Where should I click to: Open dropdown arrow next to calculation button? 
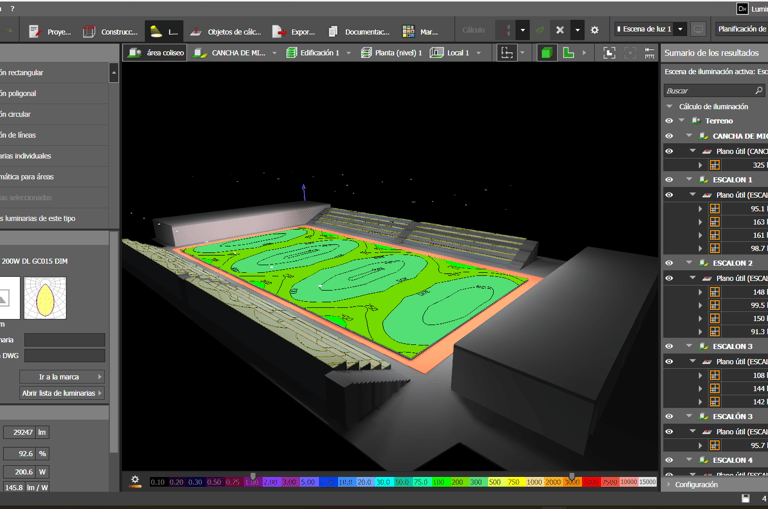(523, 30)
